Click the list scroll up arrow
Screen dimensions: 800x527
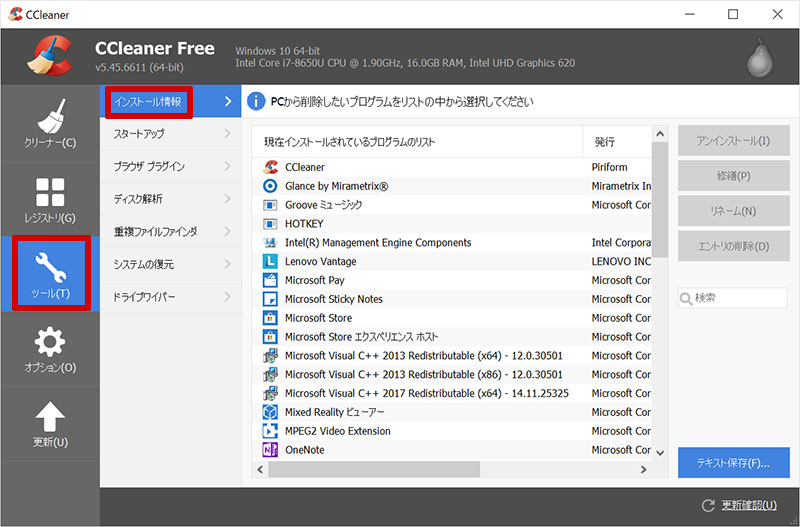click(x=660, y=134)
